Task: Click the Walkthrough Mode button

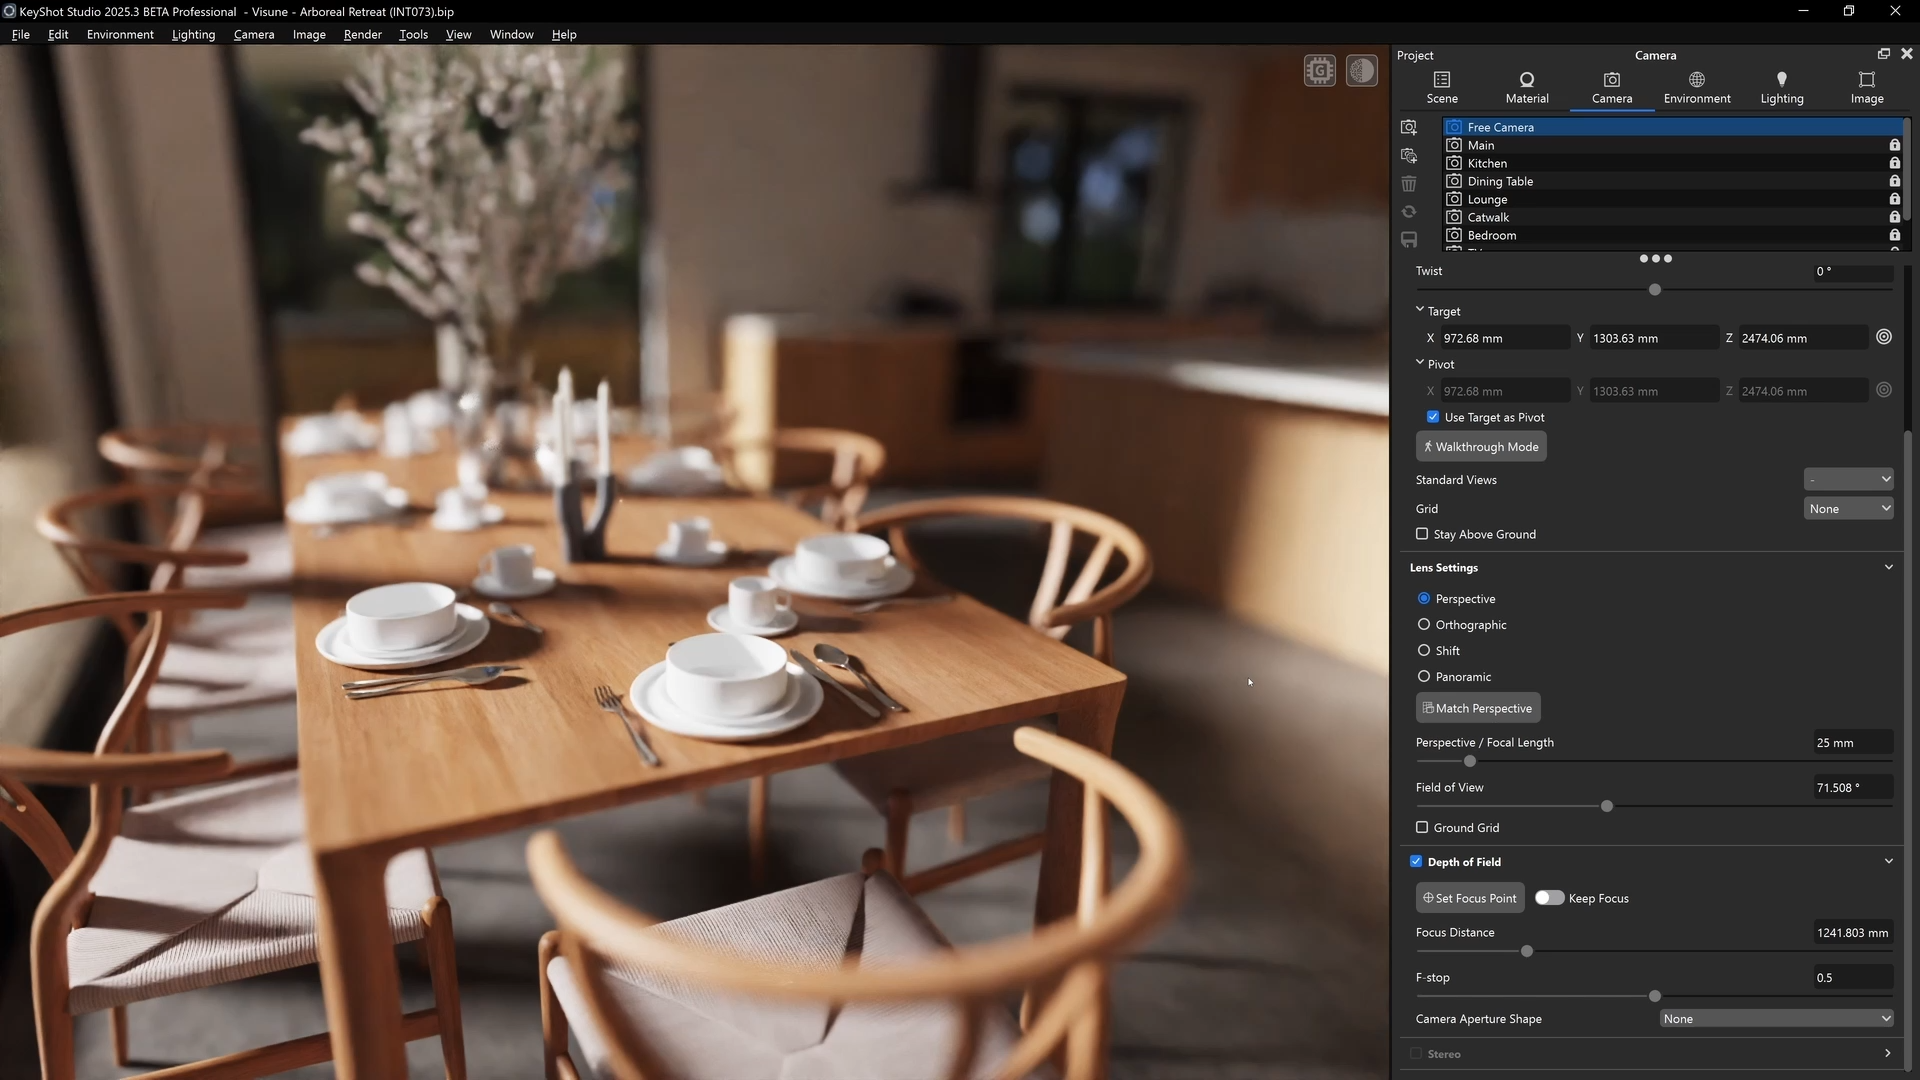Action: (x=1481, y=447)
